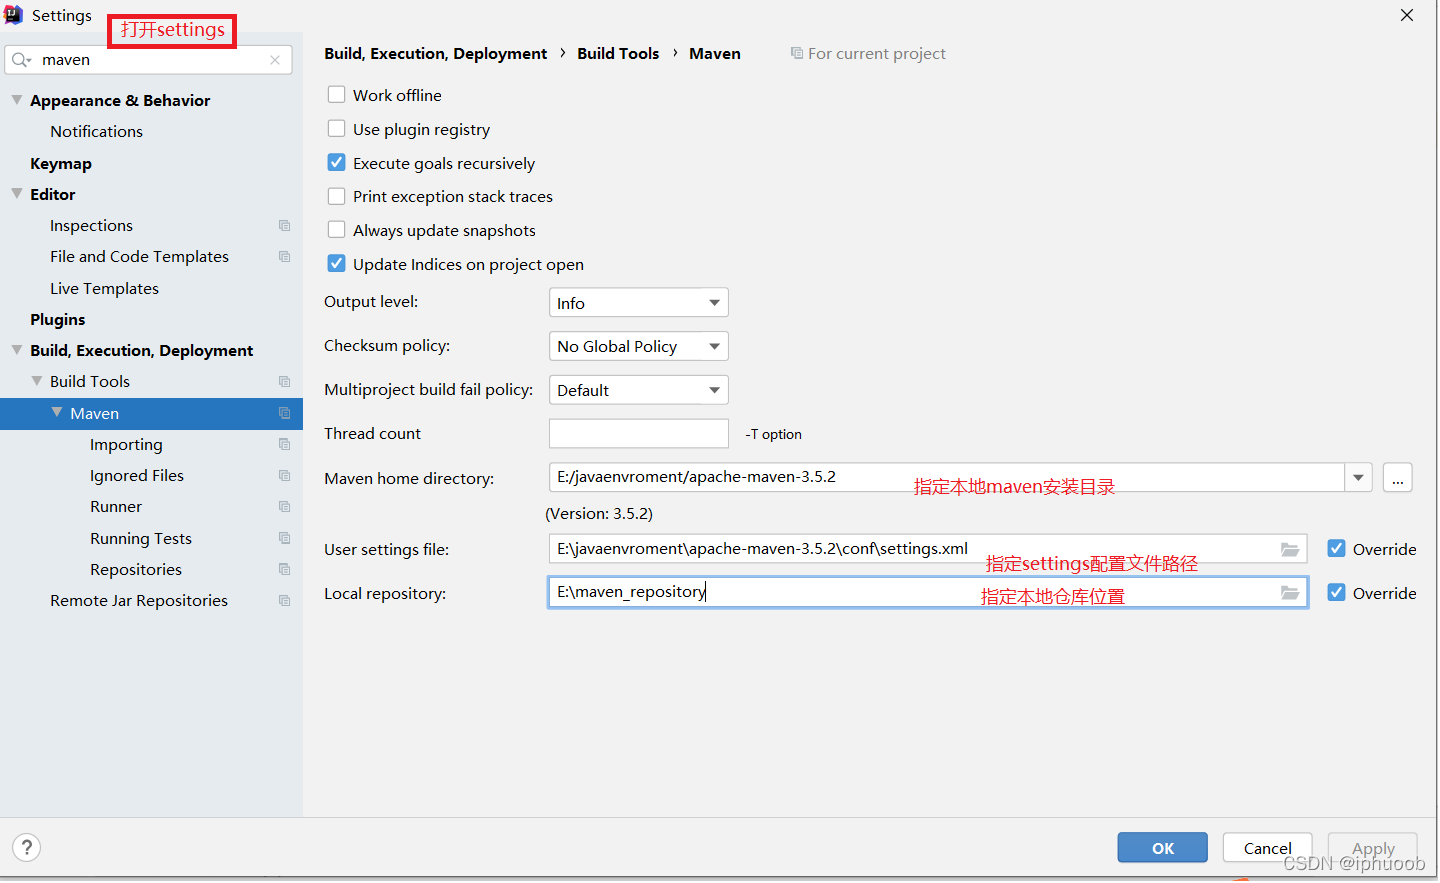Close the Settings window
The height and width of the screenshot is (883, 1440).
click(x=1407, y=15)
